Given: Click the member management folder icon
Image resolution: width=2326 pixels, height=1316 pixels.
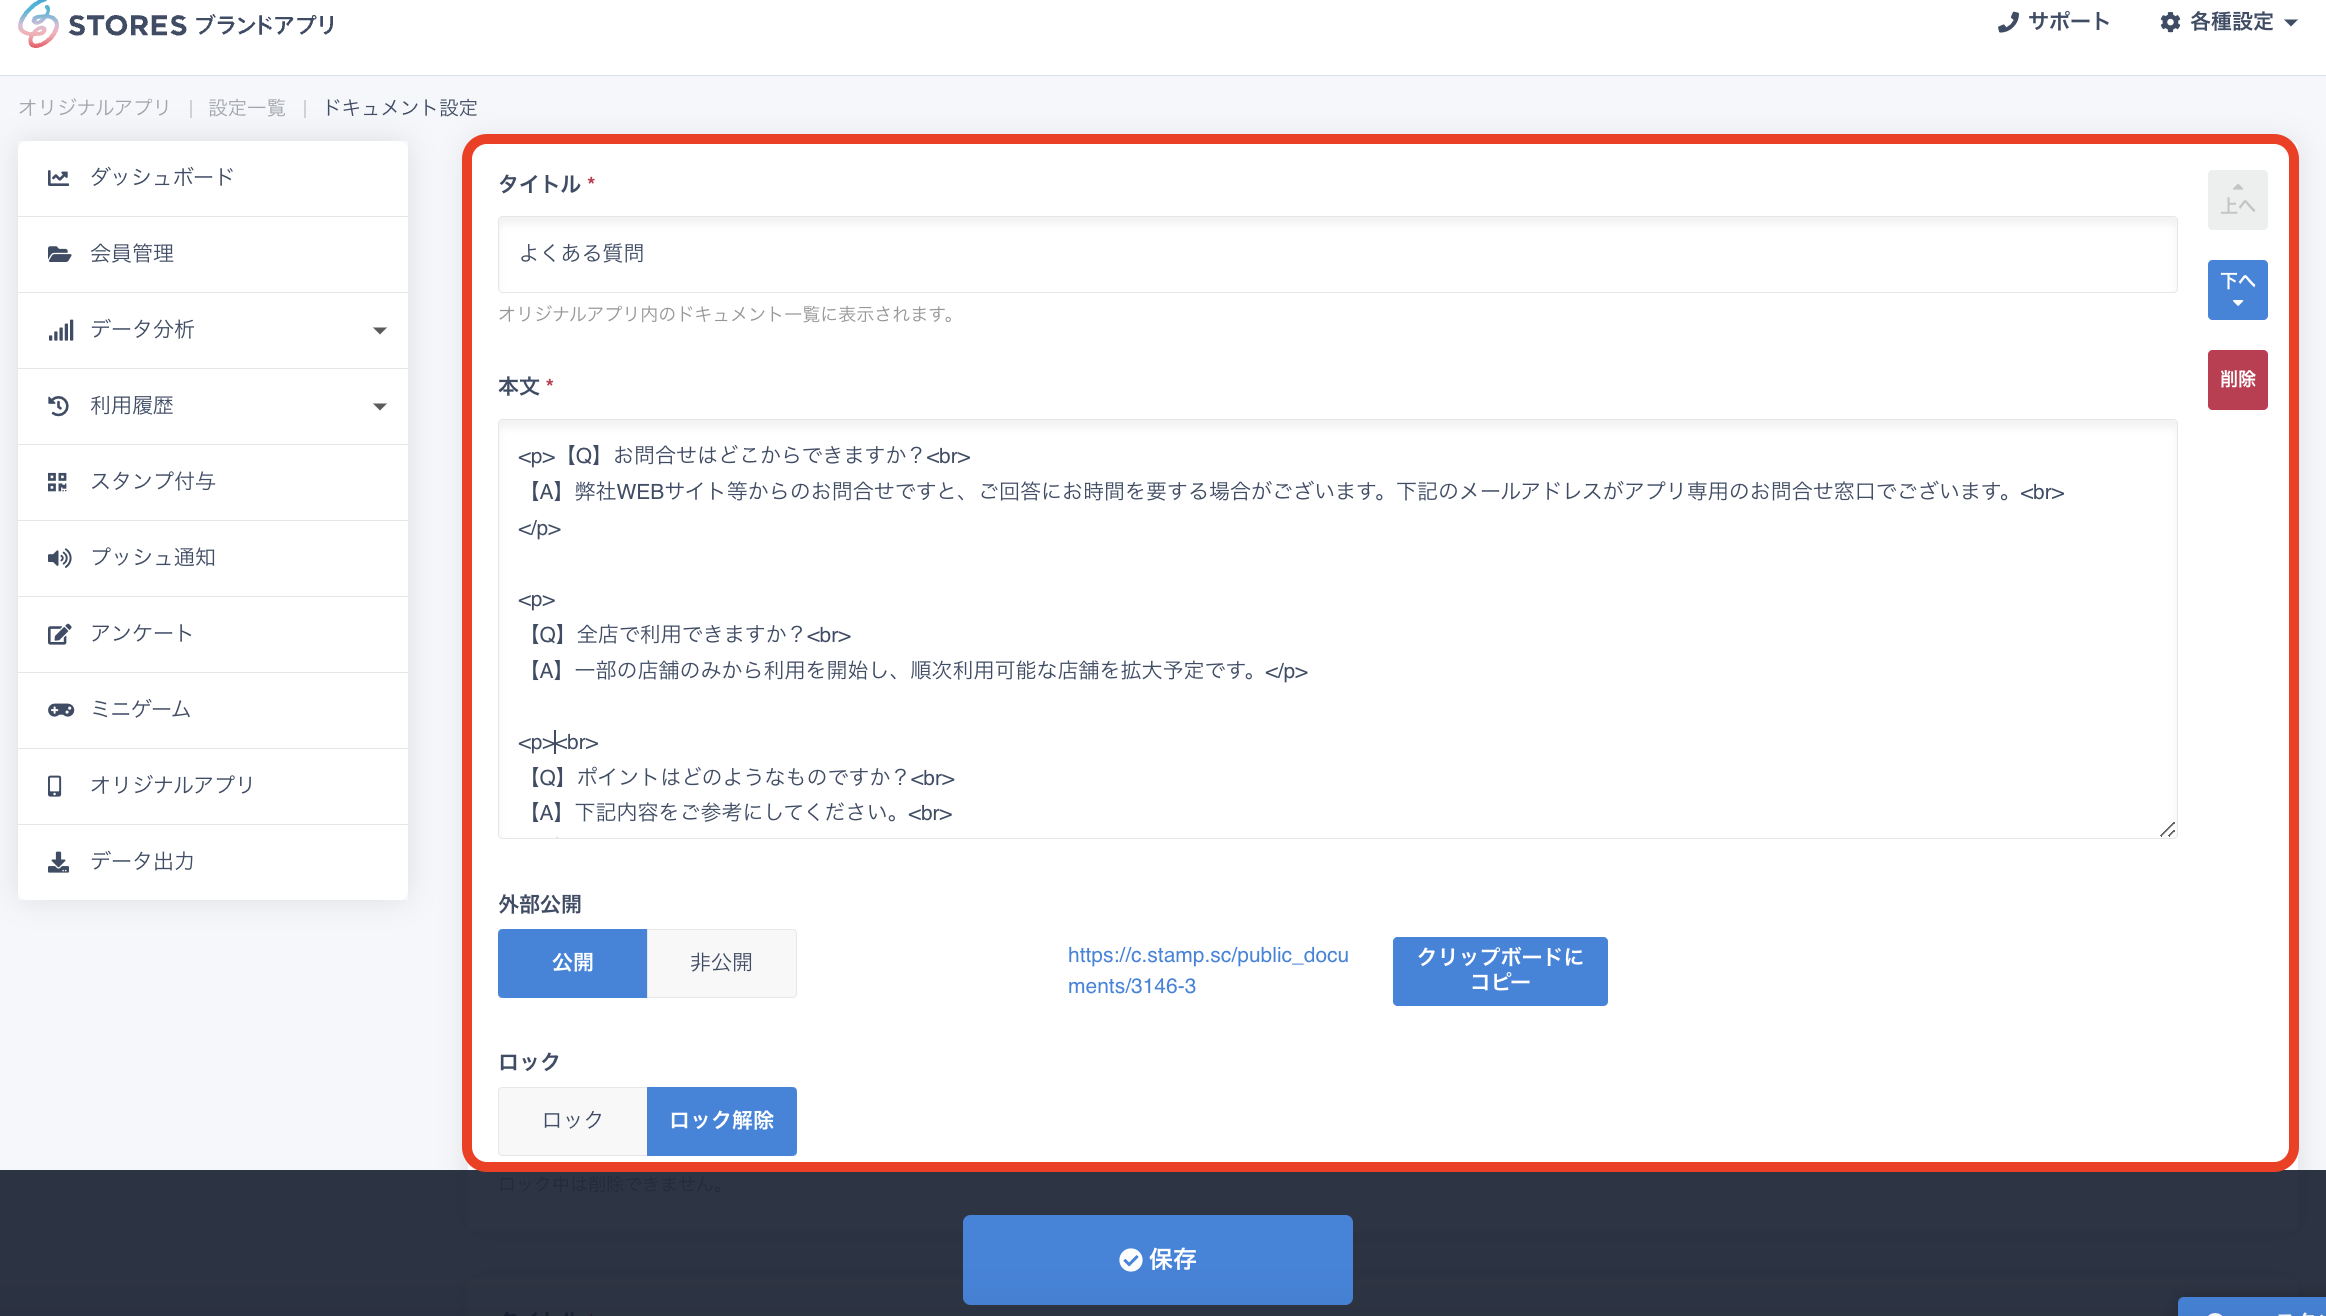Looking at the screenshot, I should pyautogui.click(x=58, y=254).
